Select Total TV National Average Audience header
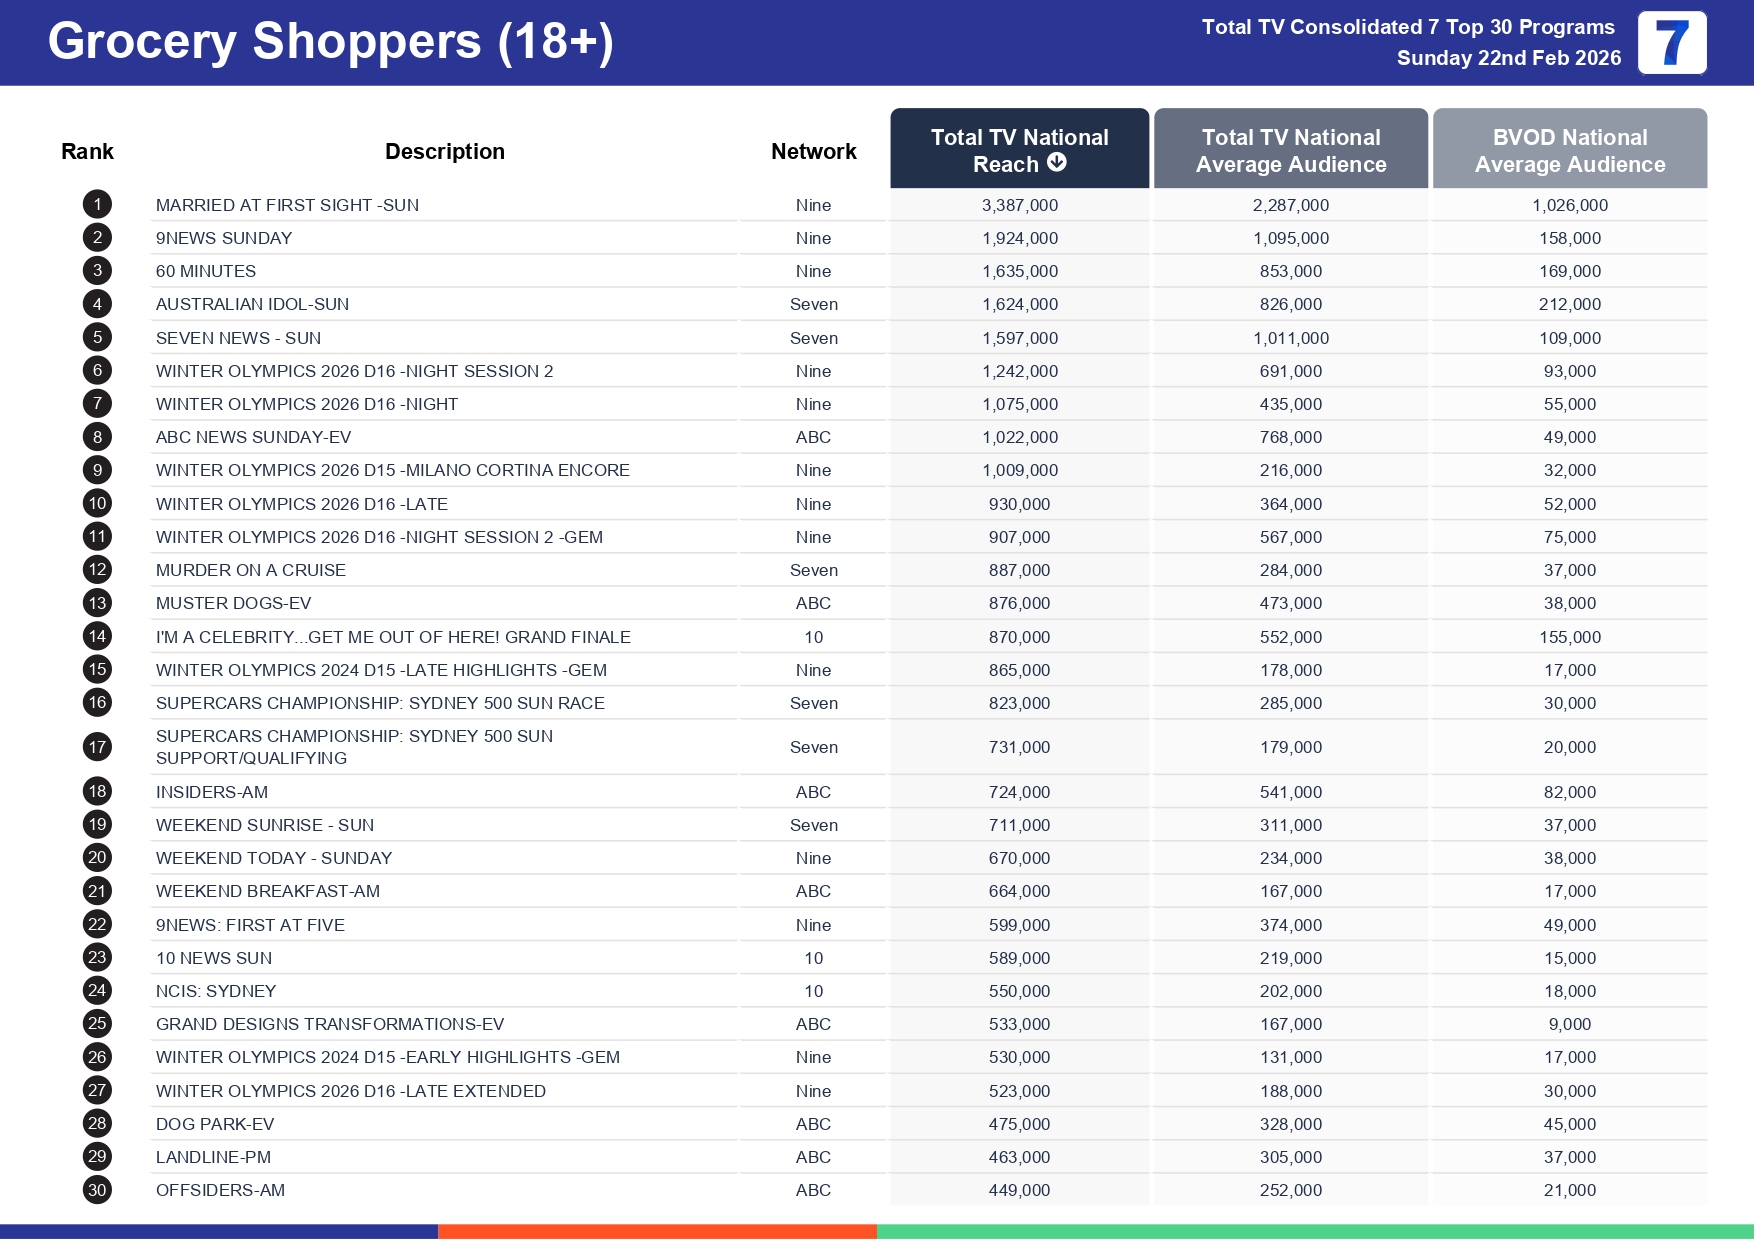 pos(1290,150)
